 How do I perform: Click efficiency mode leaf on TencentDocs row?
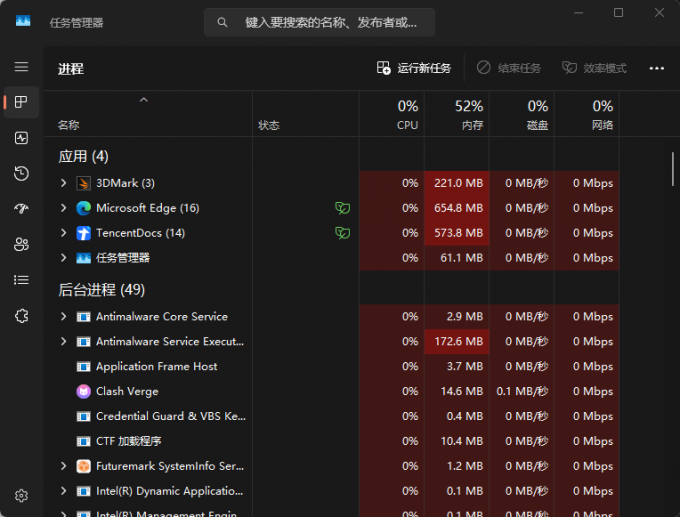[x=342, y=233]
